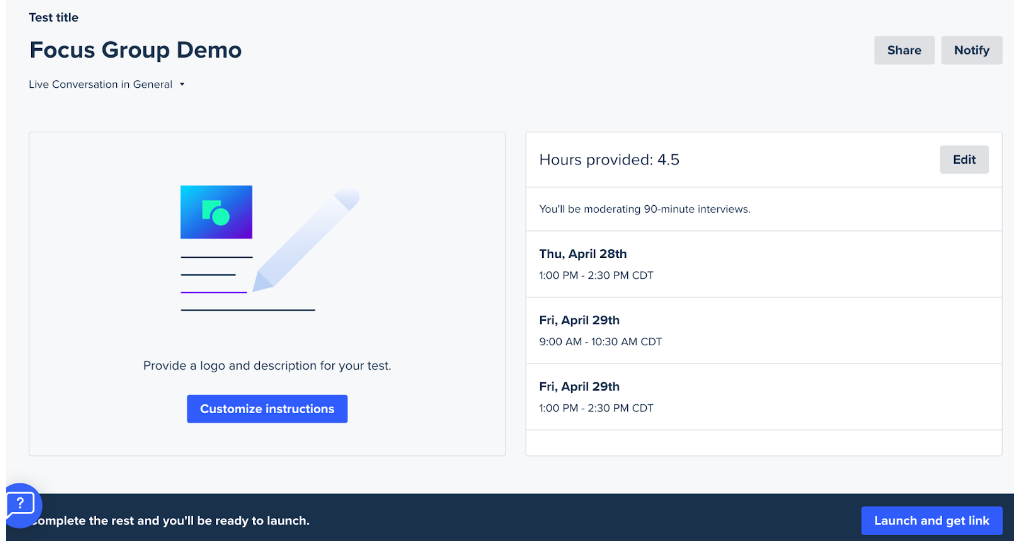This screenshot has height=546, width=1020.
Task: Click the Hours provided: 4.5 header
Action: [609, 160]
